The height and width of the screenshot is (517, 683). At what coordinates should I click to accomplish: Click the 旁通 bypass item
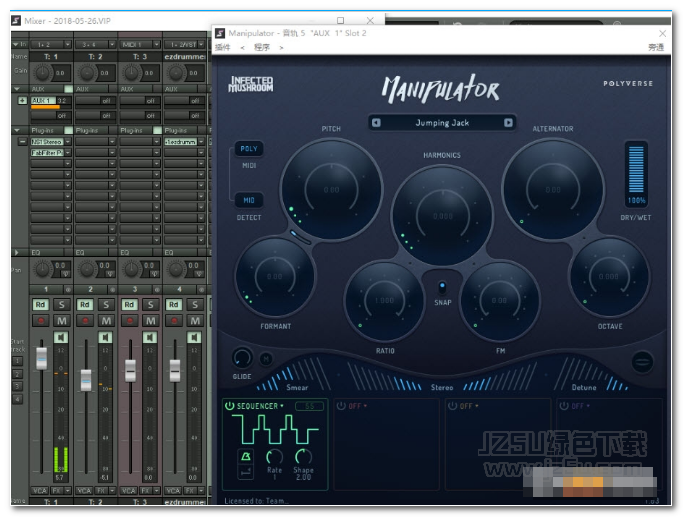tap(656, 47)
